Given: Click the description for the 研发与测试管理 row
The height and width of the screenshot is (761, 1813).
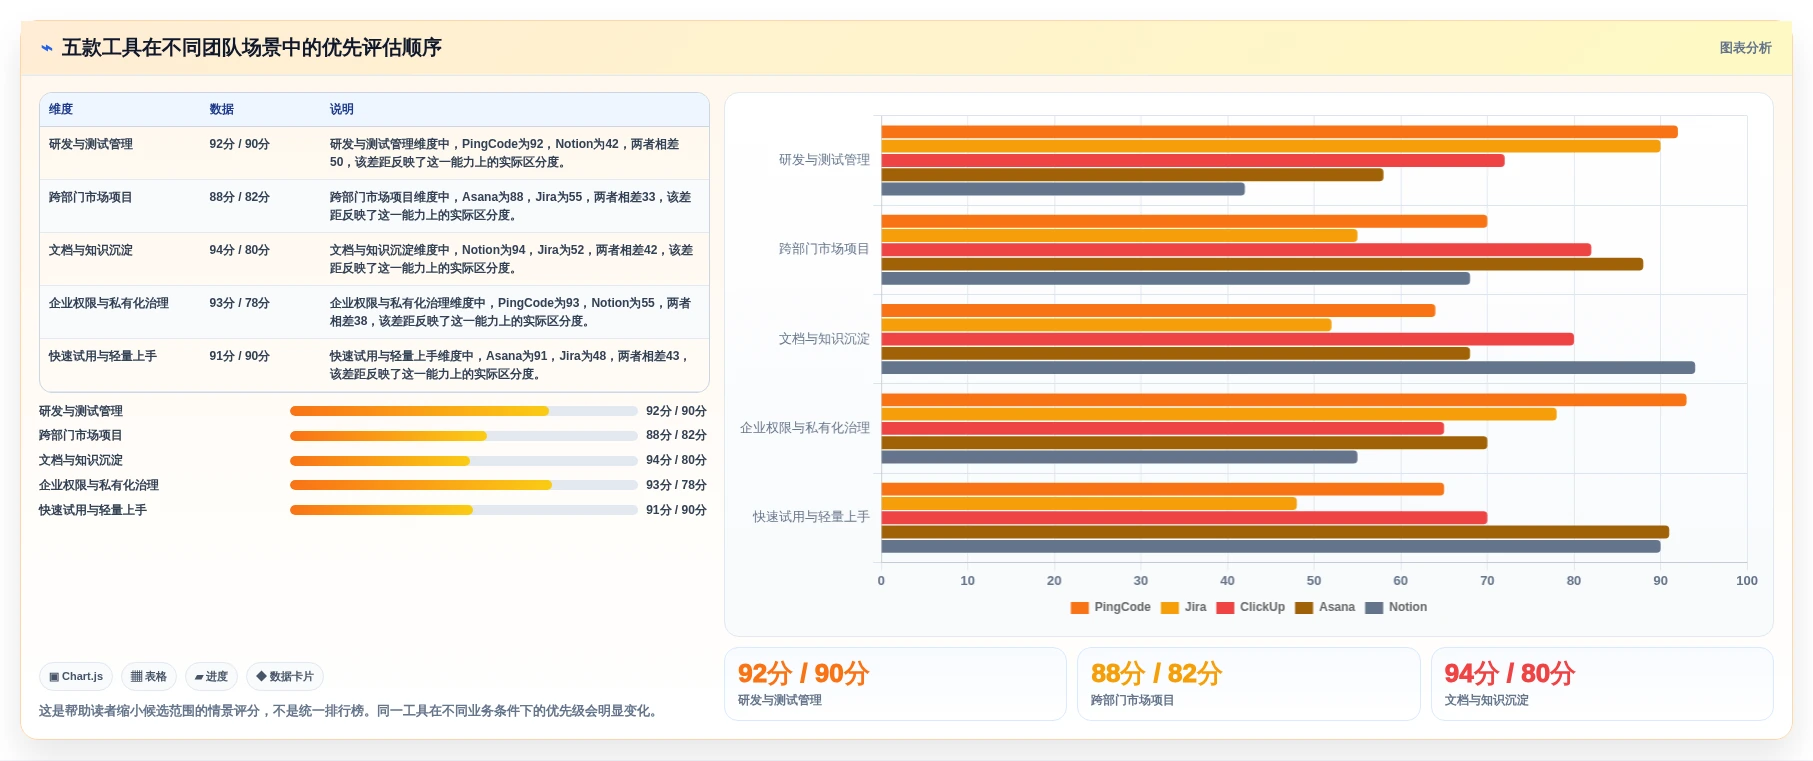Looking at the screenshot, I should point(505,153).
